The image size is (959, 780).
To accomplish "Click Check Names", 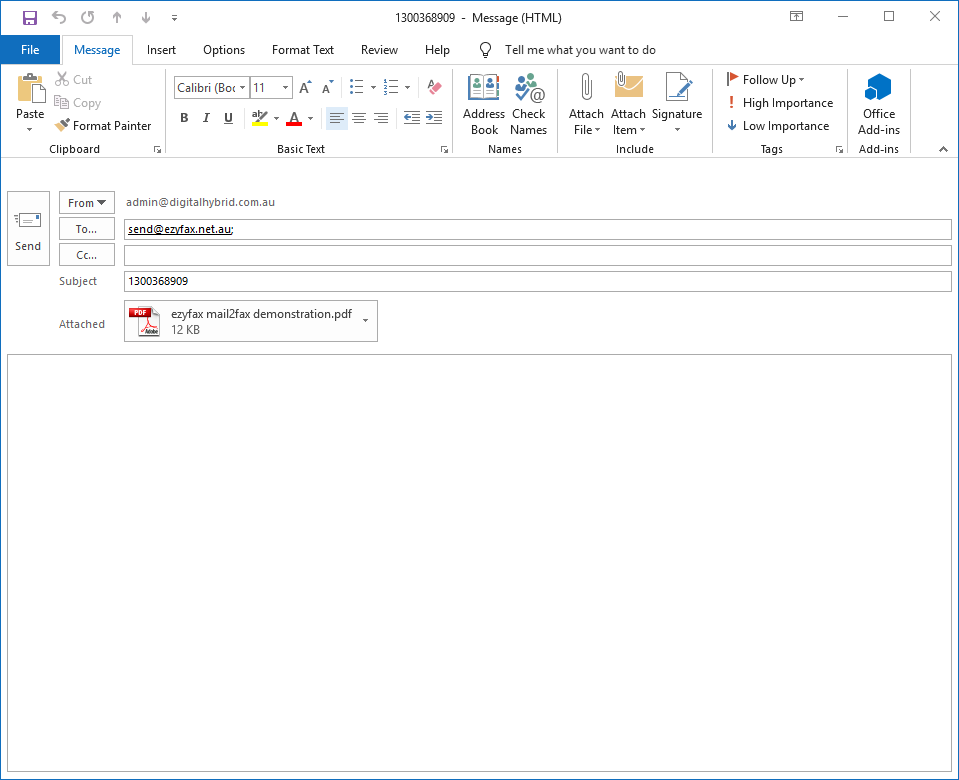I will (x=528, y=104).
